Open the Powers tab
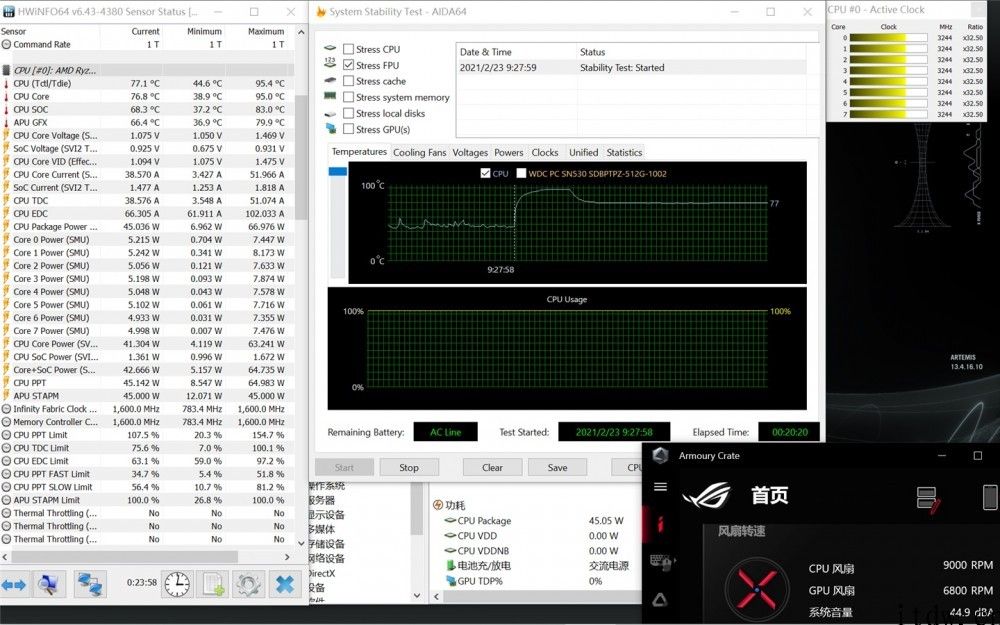Image resolution: width=1000 pixels, height=625 pixels. (x=508, y=152)
